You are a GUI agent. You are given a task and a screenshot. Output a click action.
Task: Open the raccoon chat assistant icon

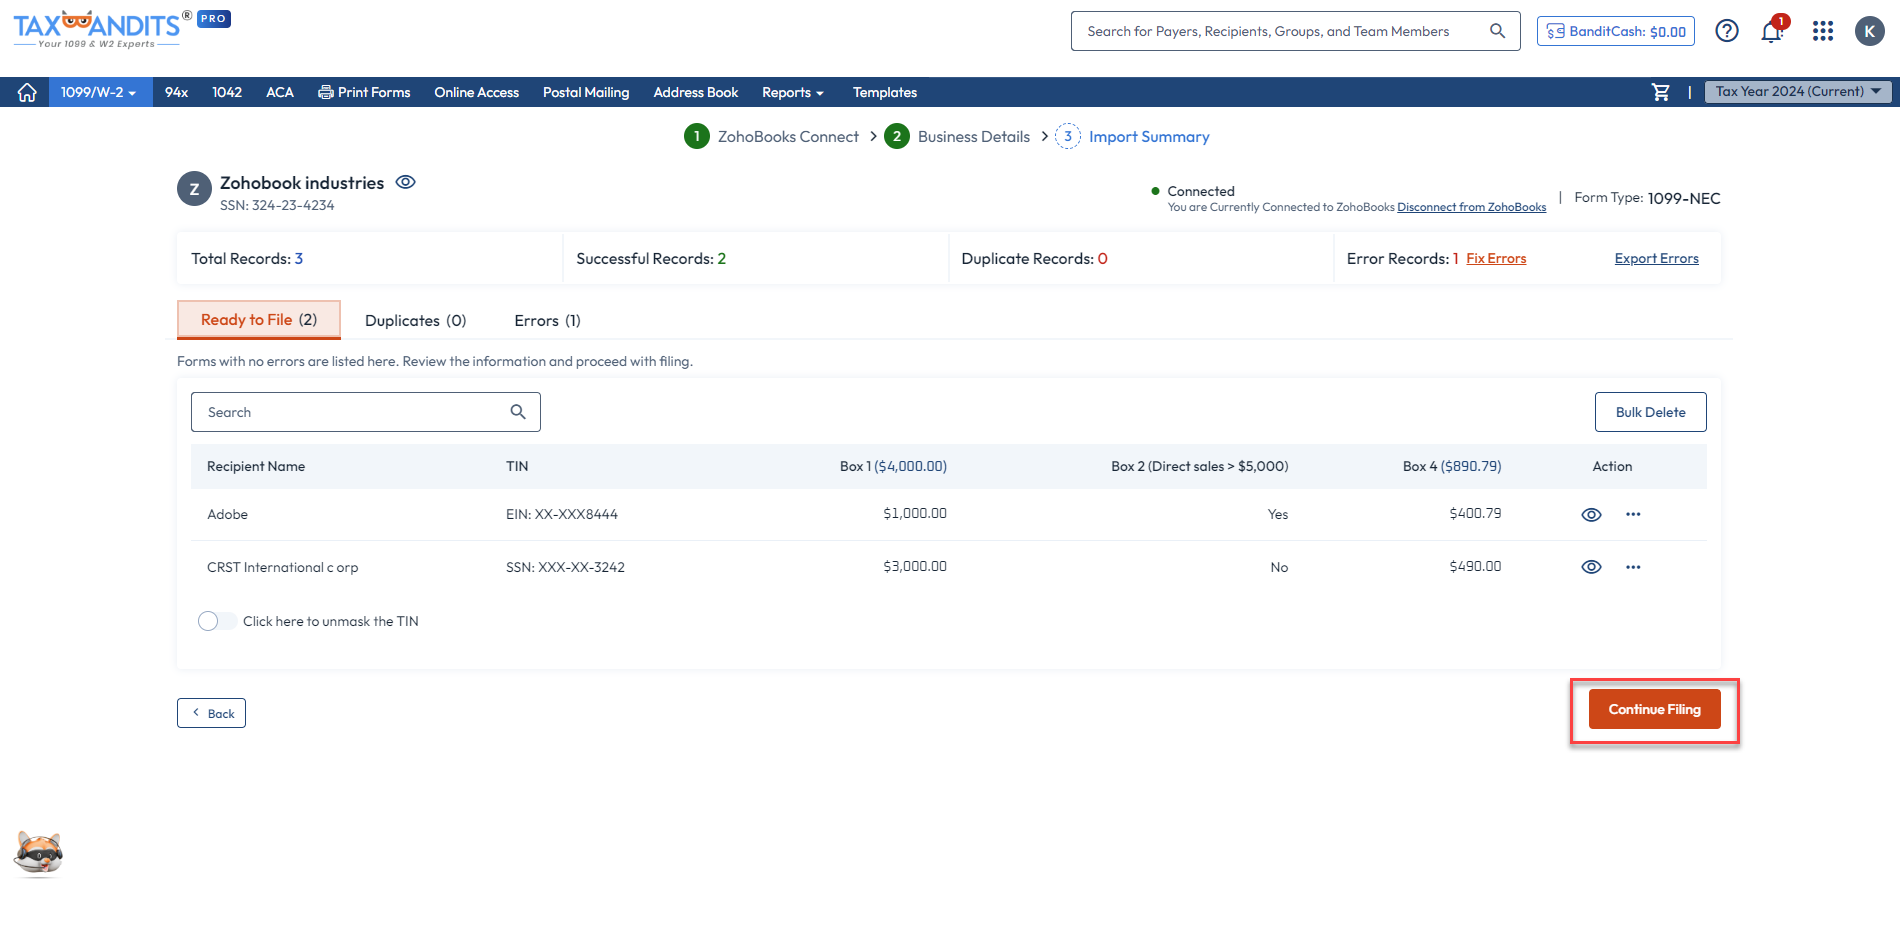click(38, 853)
